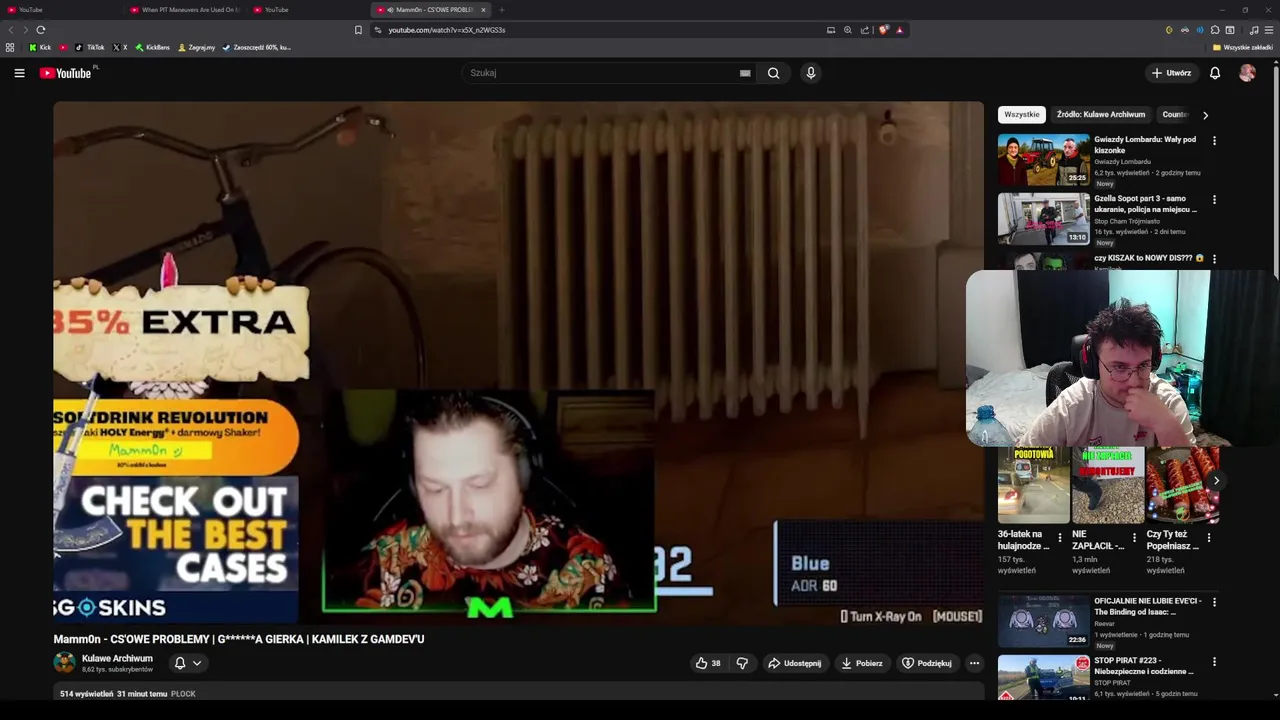Open the TikTok bookmark

click(90, 47)
